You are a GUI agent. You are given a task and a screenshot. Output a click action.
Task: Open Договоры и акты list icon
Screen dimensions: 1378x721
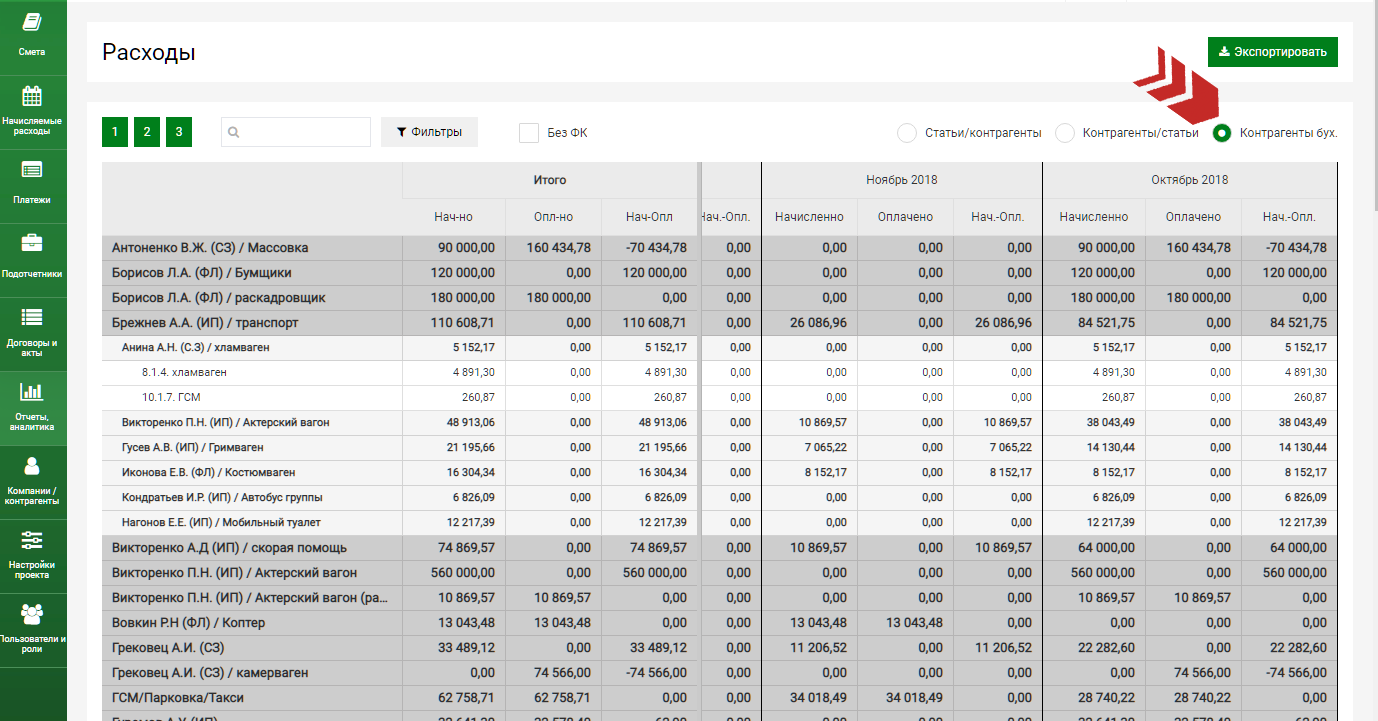pos(32,317)
